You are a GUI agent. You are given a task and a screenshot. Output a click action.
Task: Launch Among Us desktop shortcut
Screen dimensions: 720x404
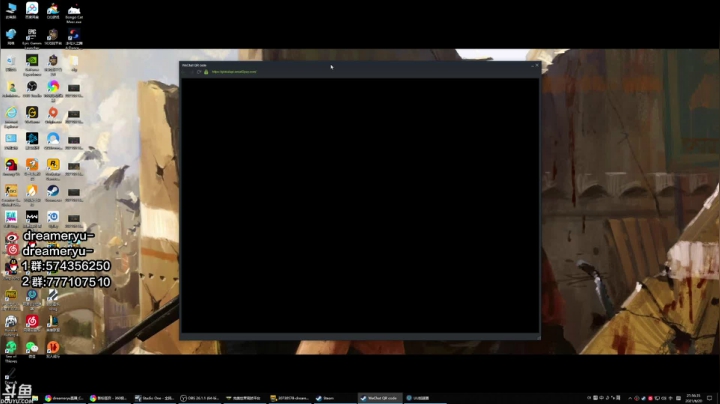[x=11, y=167]
